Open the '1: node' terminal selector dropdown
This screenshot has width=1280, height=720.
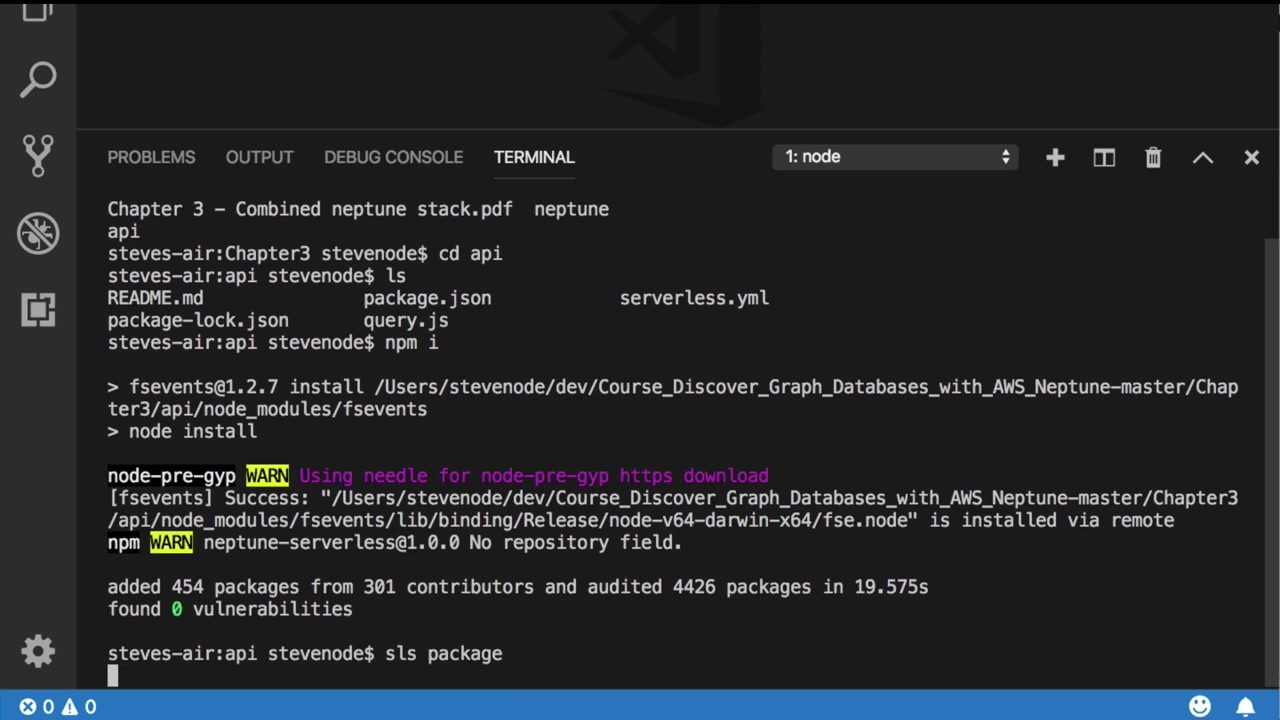tap(895, 157)
